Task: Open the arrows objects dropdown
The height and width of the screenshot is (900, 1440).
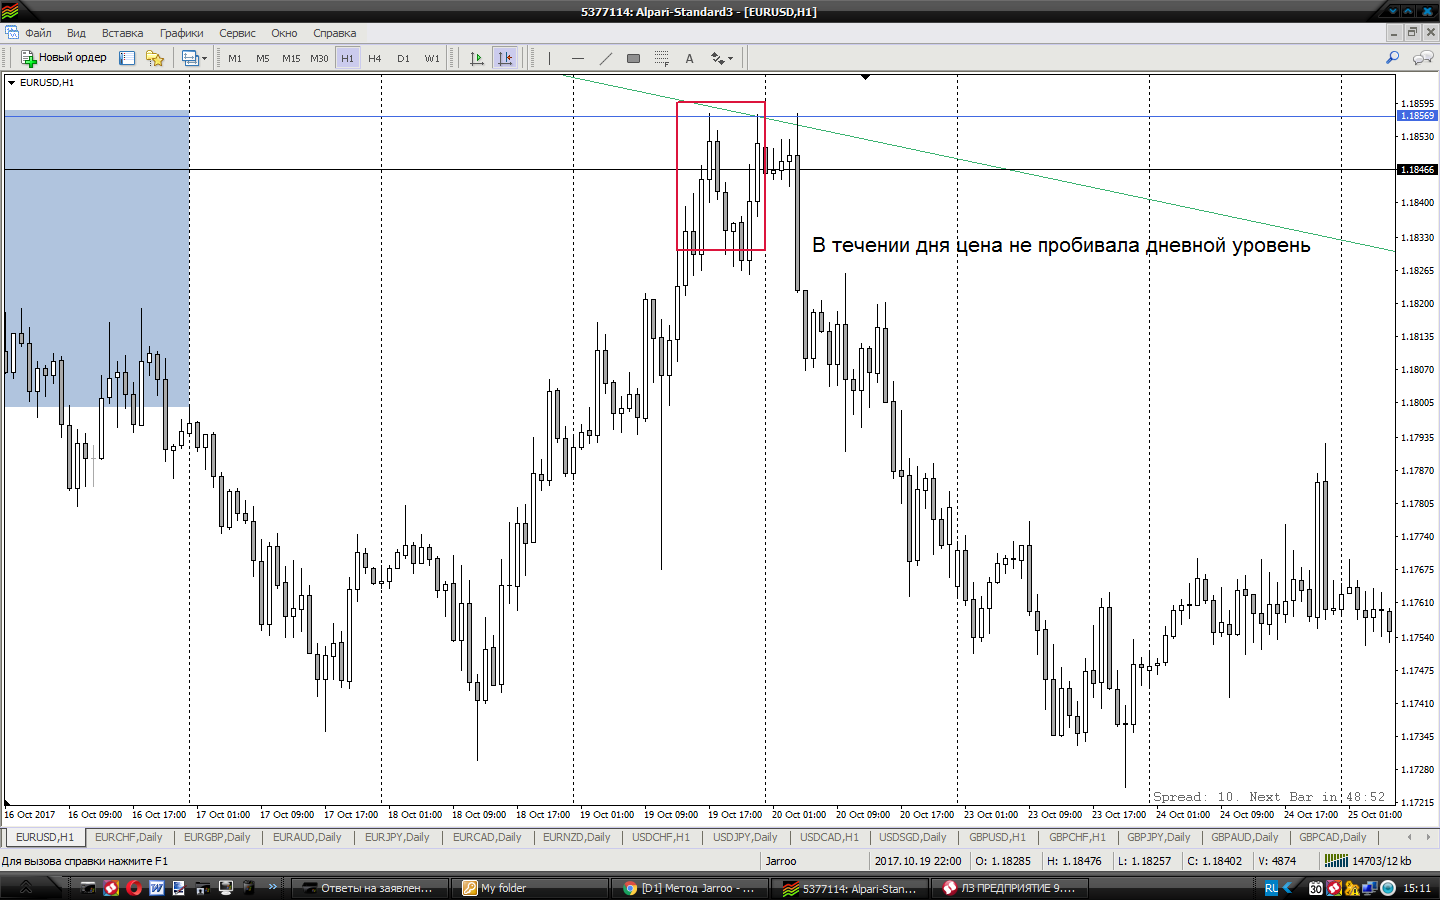Action: point(721,58)
